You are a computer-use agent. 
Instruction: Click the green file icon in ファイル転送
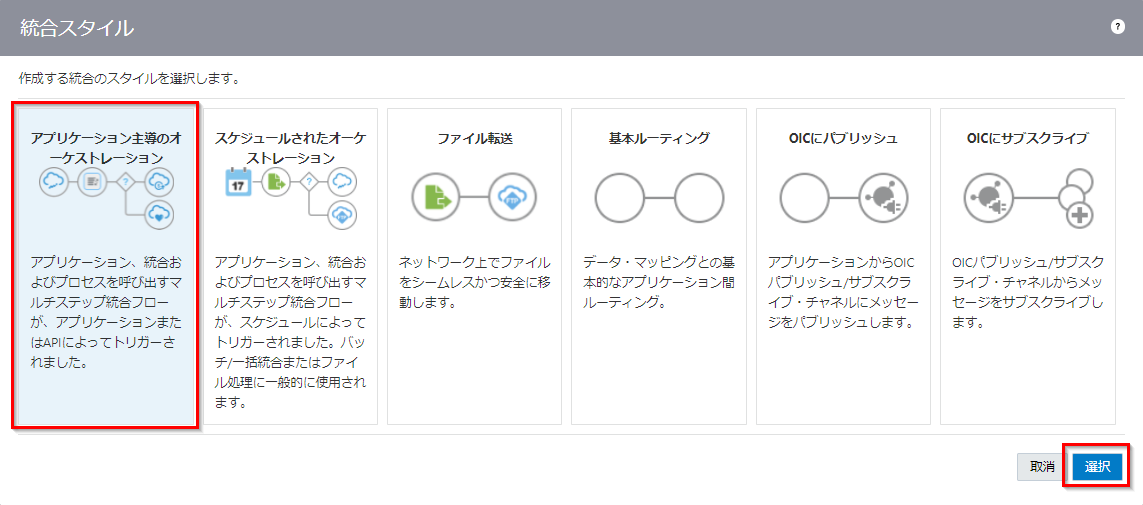[436, 198]
